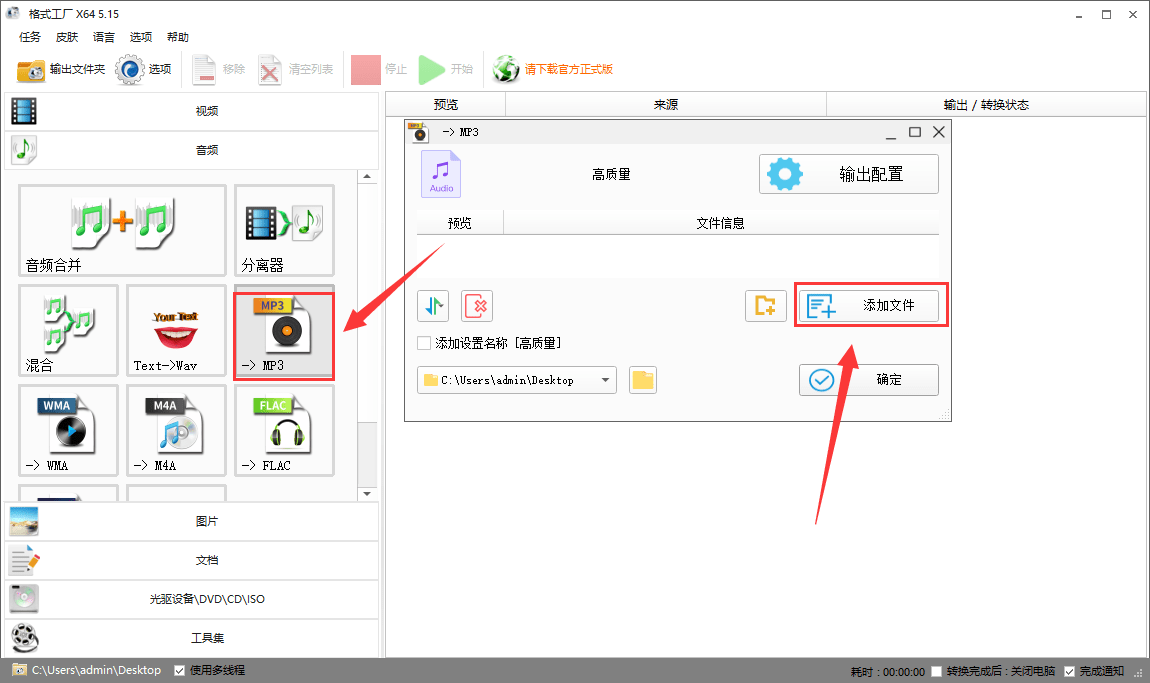This screenshot has width=1150, height=683.
Task: Select the -> WMA audio converter
Action: (67, 430)
